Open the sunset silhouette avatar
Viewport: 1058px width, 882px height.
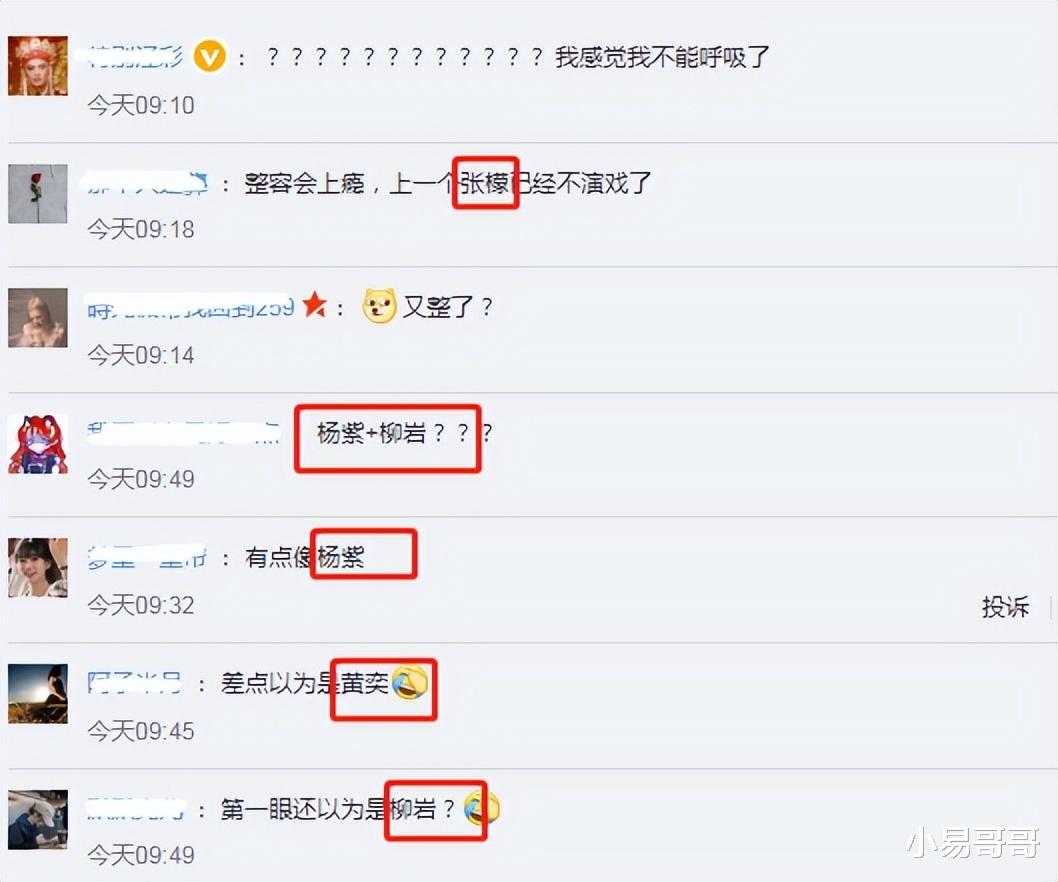(38, 694)
